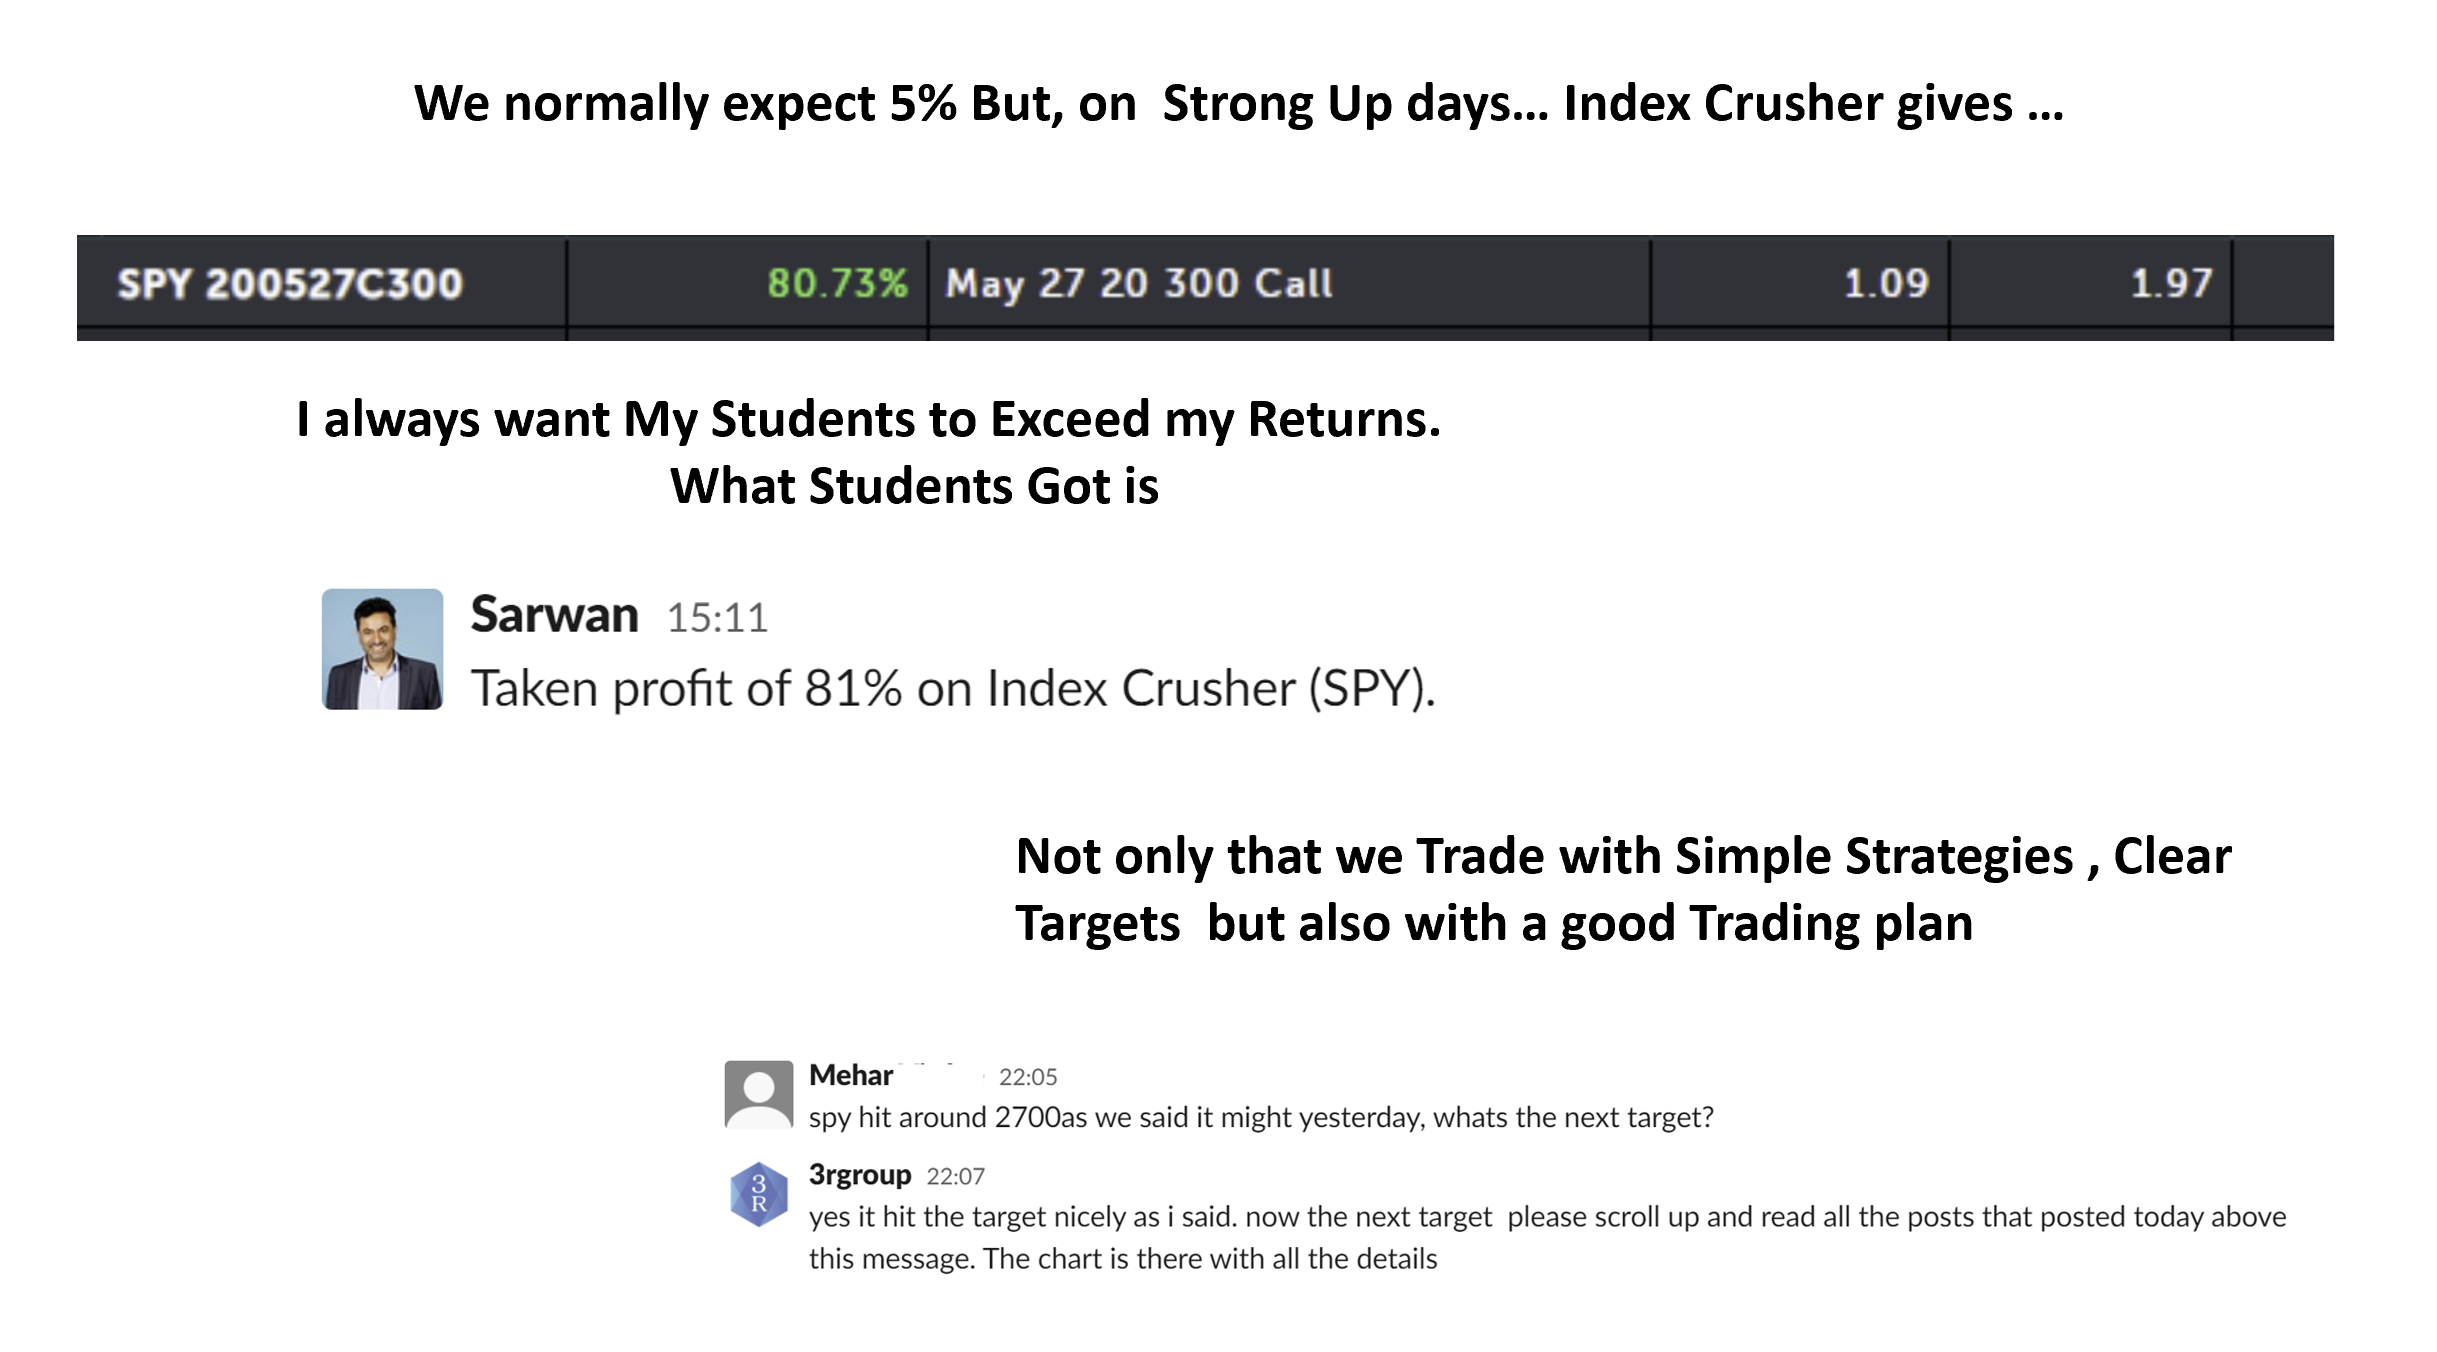This screenshot has width=2437, height=1352.
Task: Click Mehar's message about spy next target
Action: [x=1261, y=1117]
